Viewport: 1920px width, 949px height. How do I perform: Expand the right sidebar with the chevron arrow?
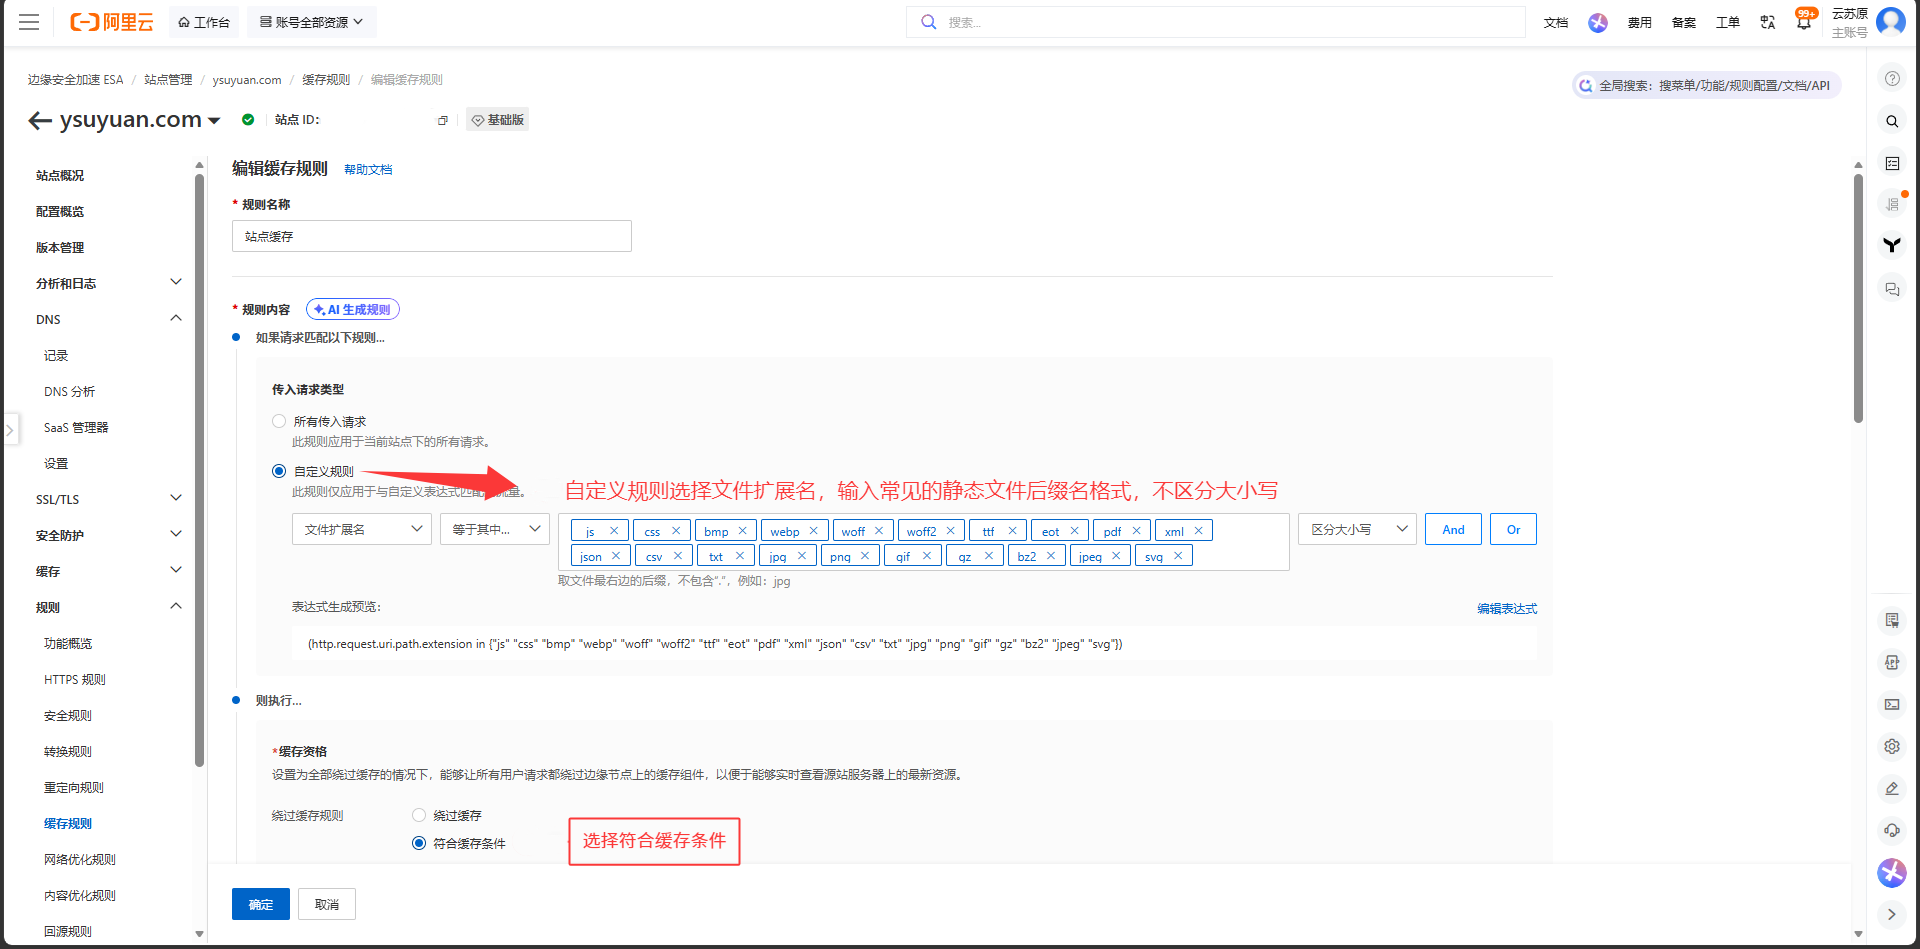[x=1892, y=914]
